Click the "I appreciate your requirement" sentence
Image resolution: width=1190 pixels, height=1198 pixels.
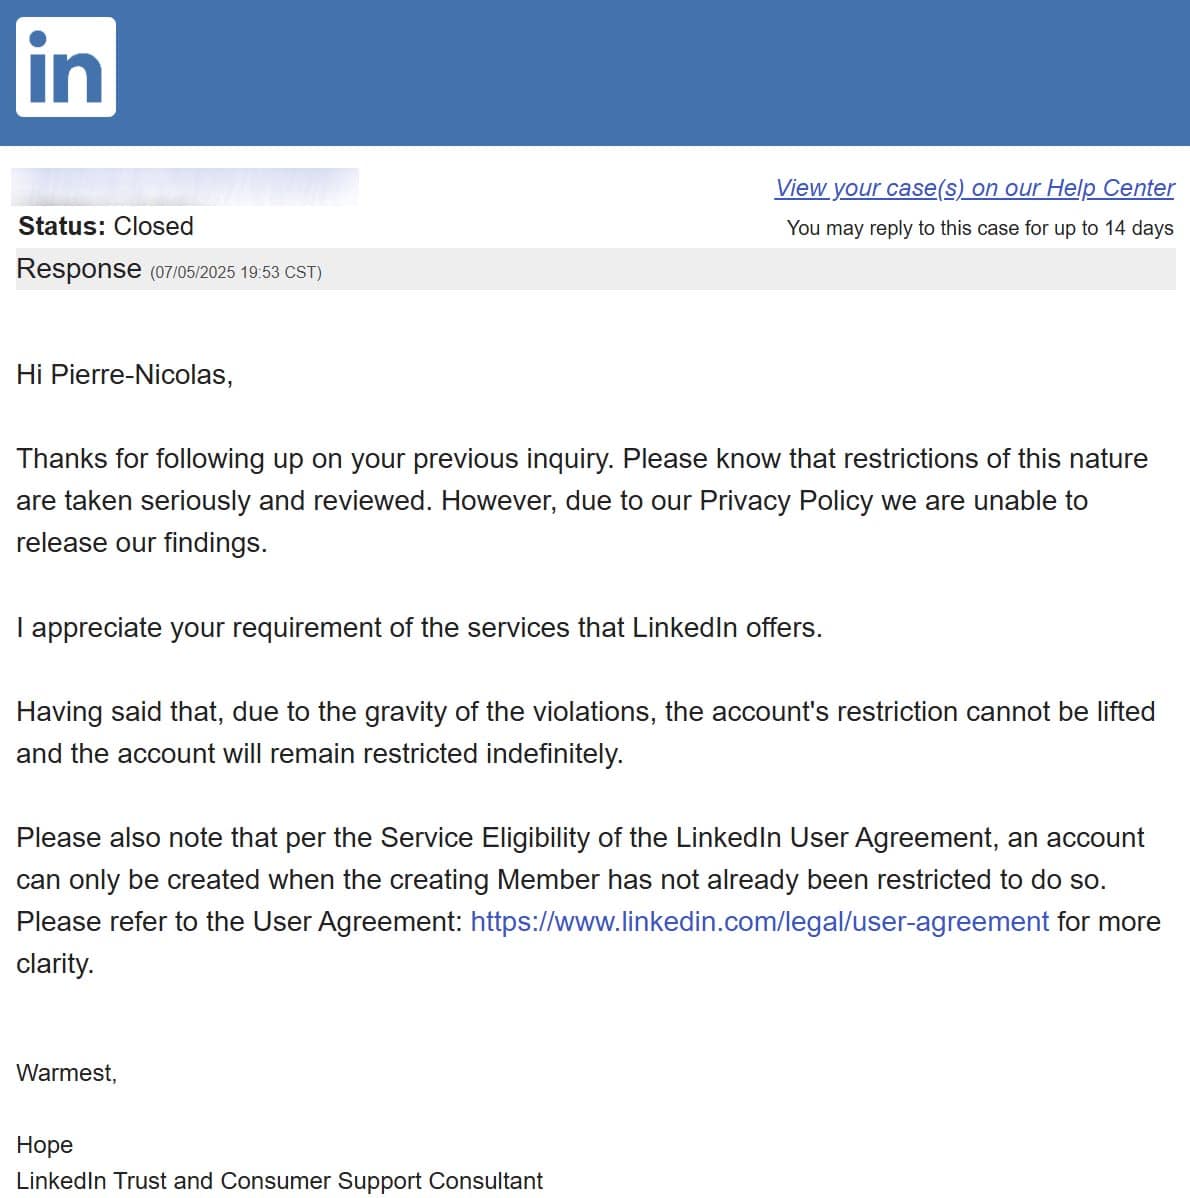[419, 627]
